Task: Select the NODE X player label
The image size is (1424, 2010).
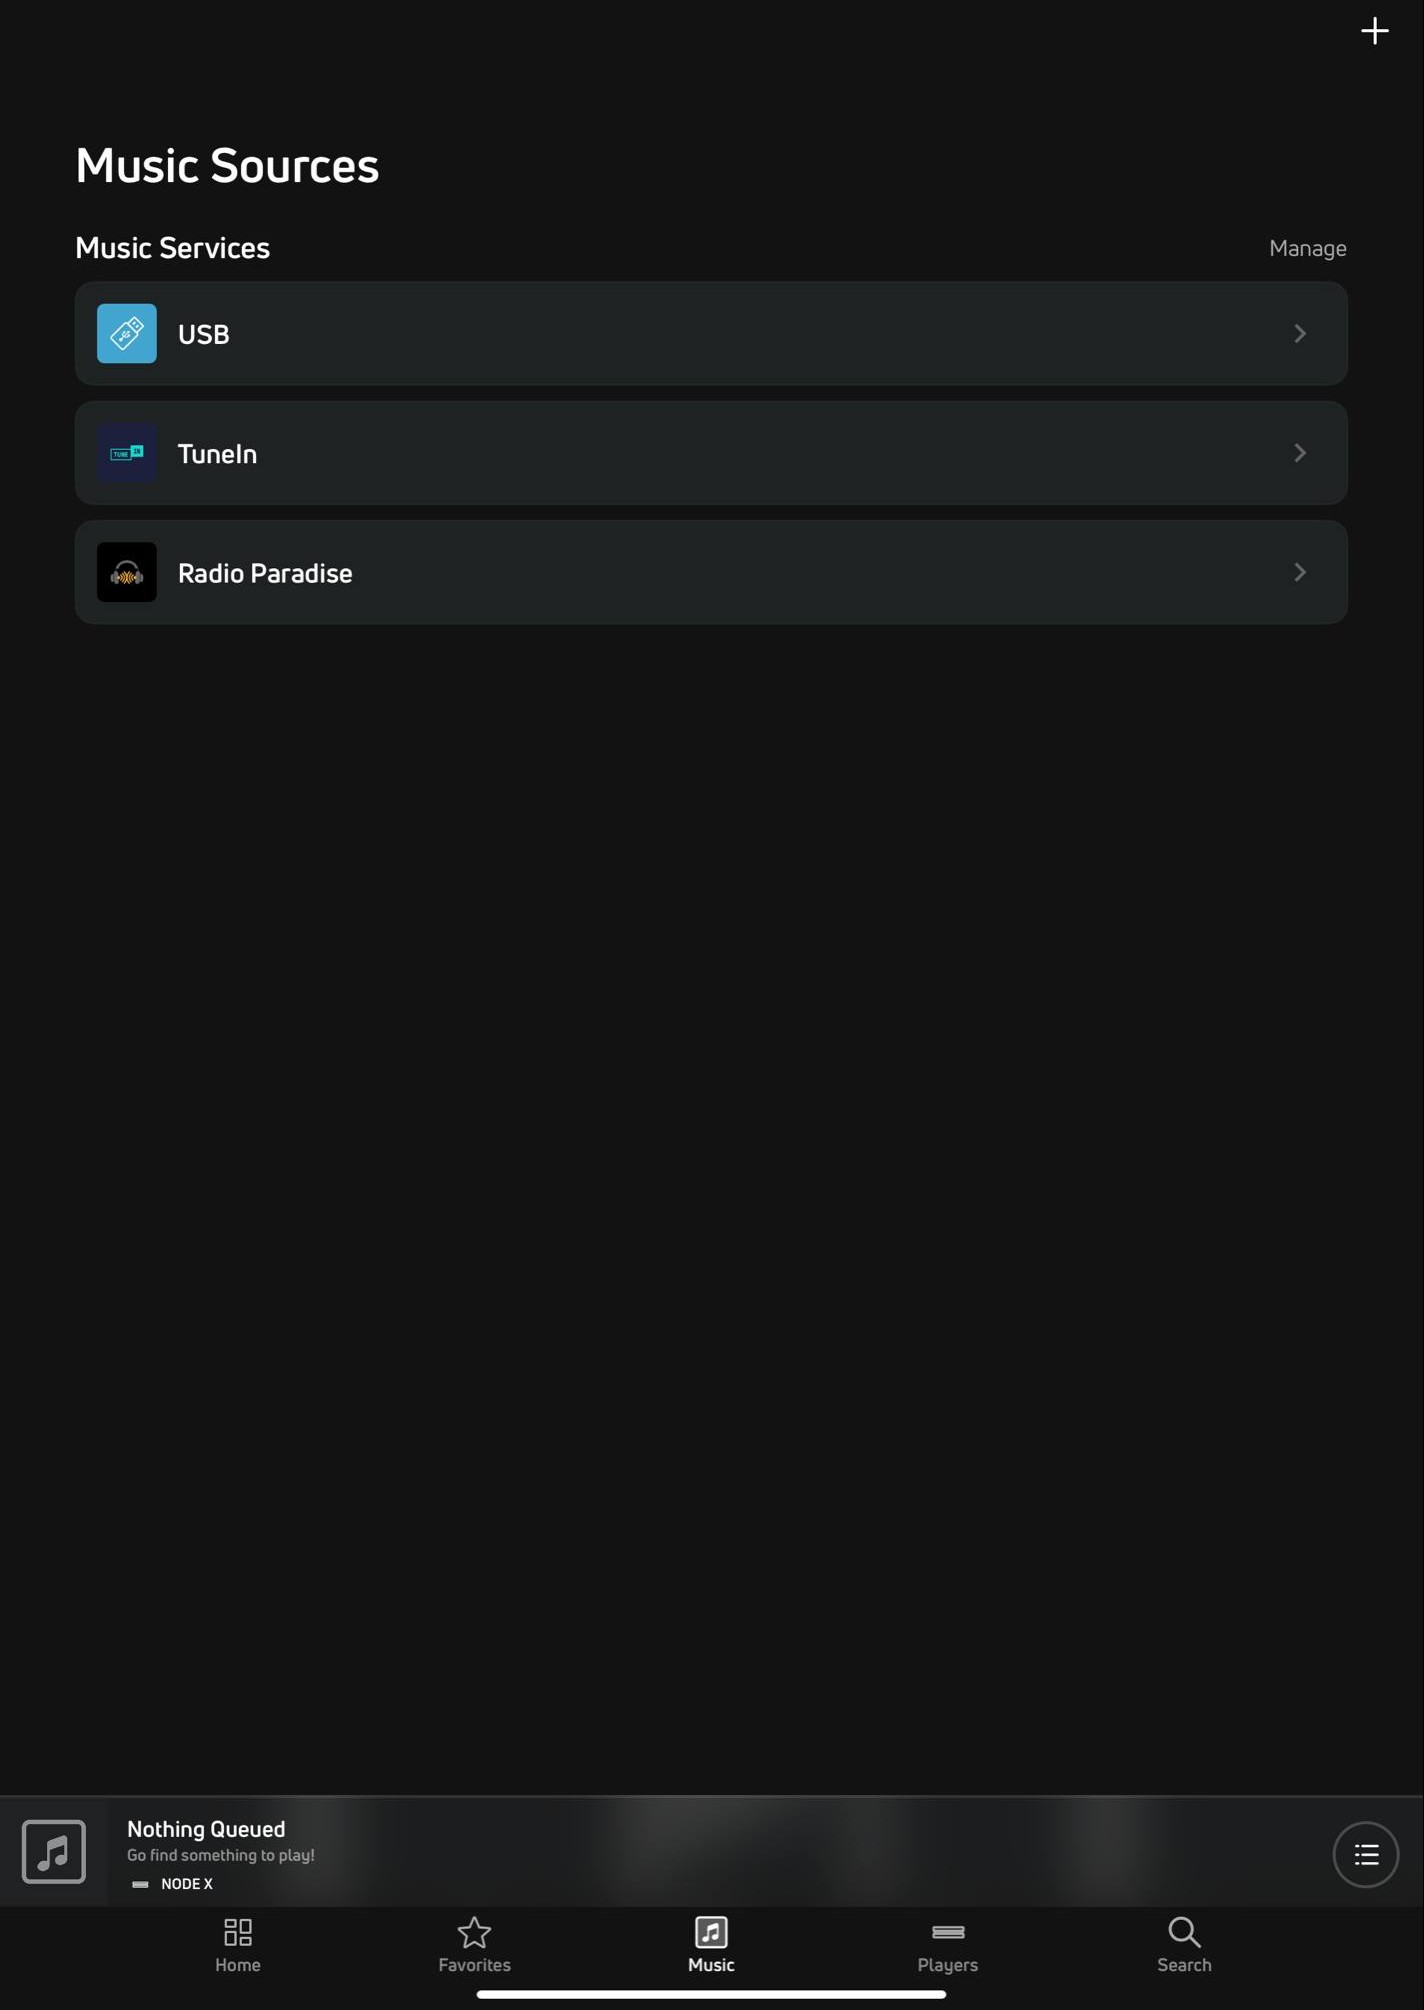Action: [187, 1884]
